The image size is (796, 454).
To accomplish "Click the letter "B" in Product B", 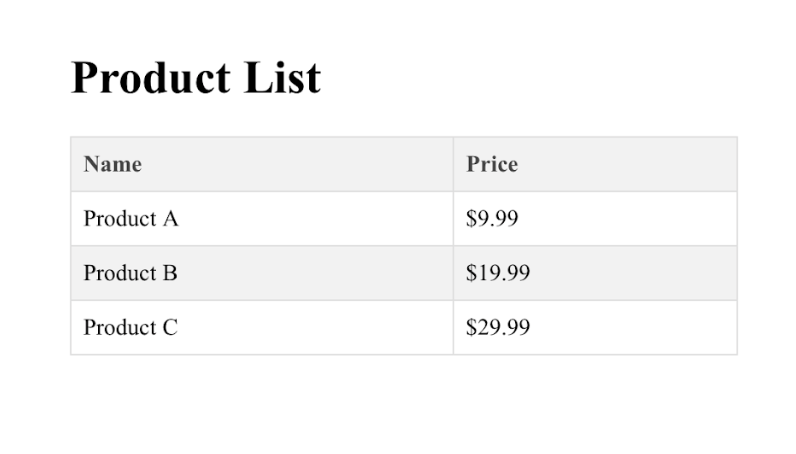I will pos(170,273).
